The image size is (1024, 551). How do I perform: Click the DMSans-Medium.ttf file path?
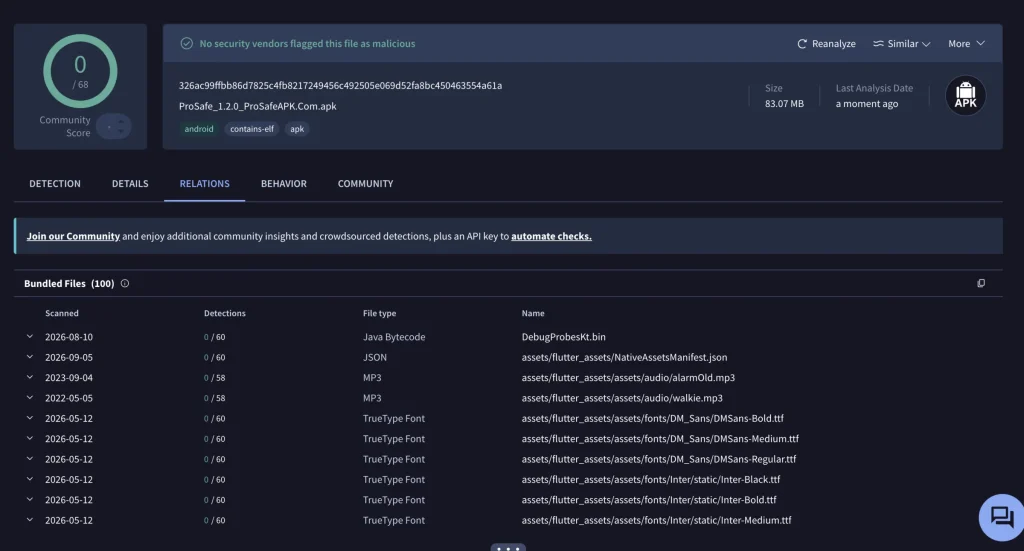point(660,439)
